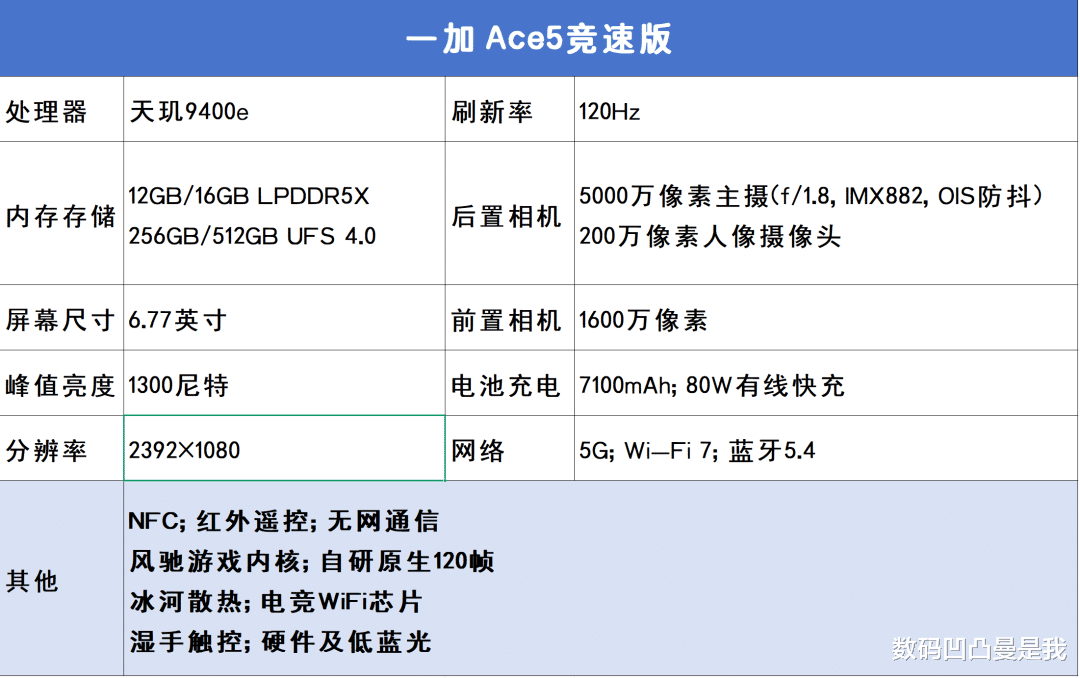1080x678 pixels.
Task: Click the 风驰游戏内核; 自研原生120帧 line
Action: tap(311, 561)
